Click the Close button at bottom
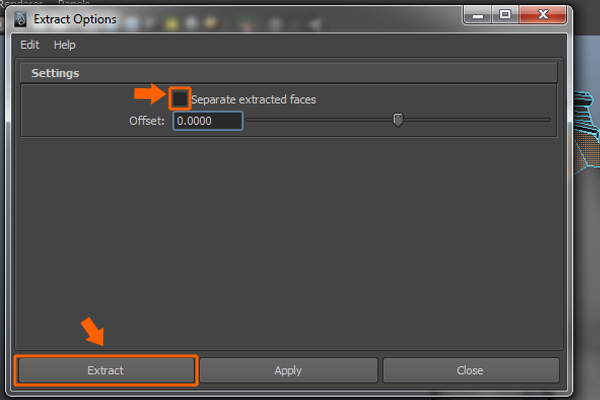Screen dimensions: 600x400 coord(470,370)
